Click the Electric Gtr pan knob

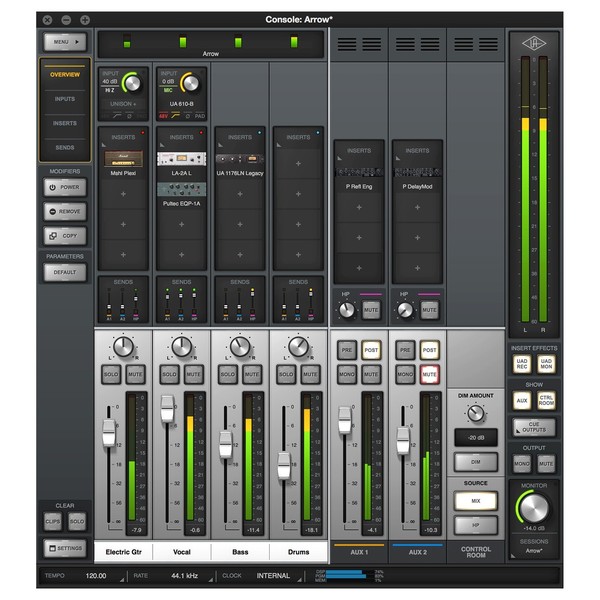pyautogui.click(x=123, y=347)
